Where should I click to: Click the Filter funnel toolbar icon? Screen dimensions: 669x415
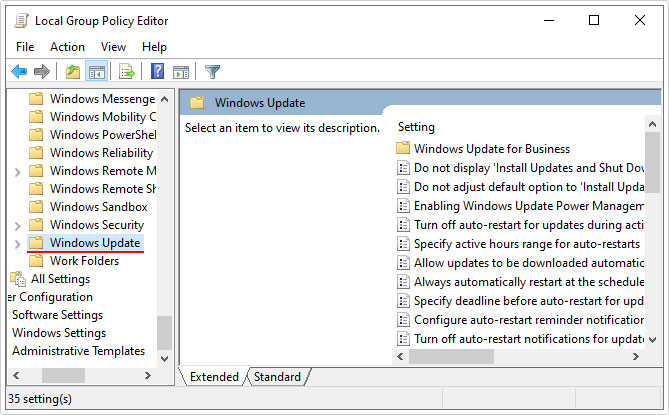pyautogui.click(x=212, y=72)
